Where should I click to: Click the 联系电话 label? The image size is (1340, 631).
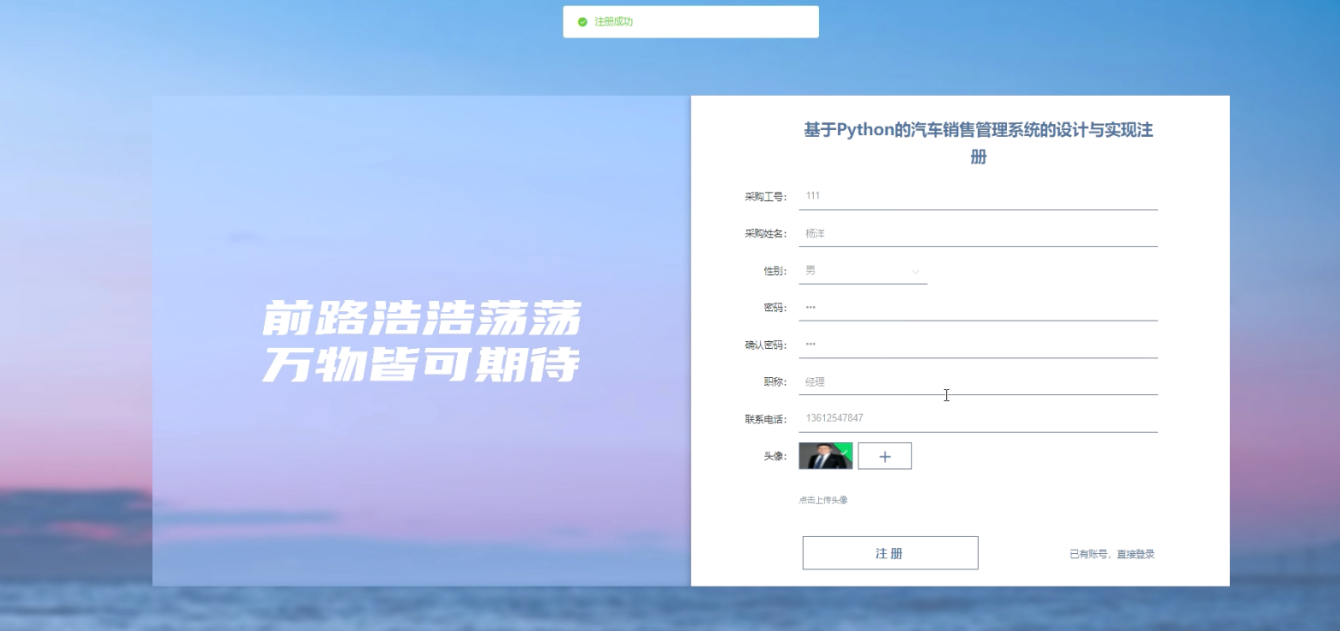pyautogui.click(x=765, y=419)
